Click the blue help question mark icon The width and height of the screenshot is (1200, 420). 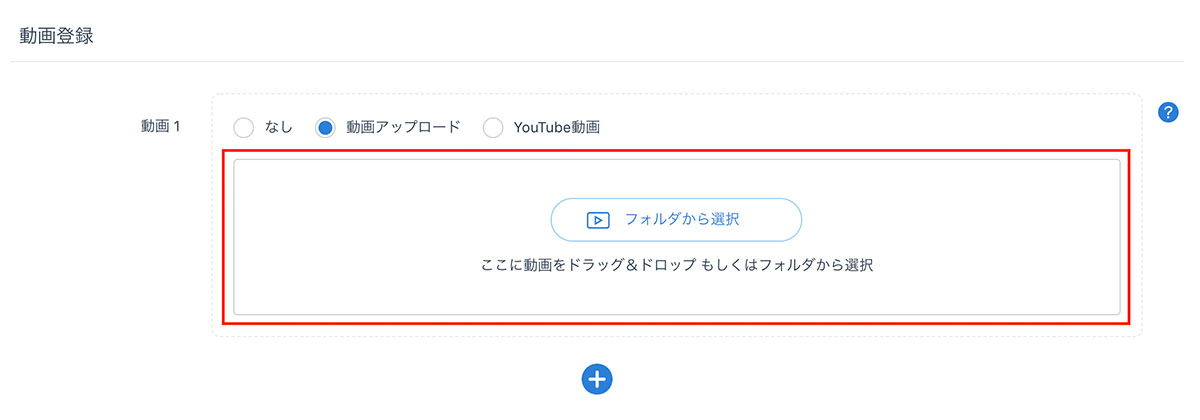[x=1167, y=113]
